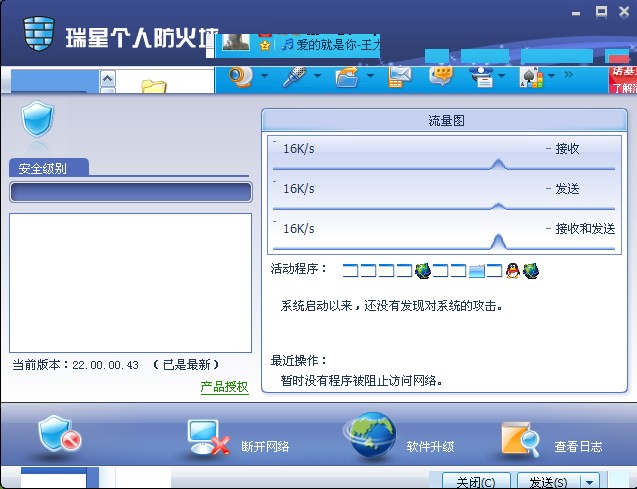The width and height of the screenshot is (637, 489).
Task: Show more toolbar items with the » chevron
Action: tap(568, 74)
